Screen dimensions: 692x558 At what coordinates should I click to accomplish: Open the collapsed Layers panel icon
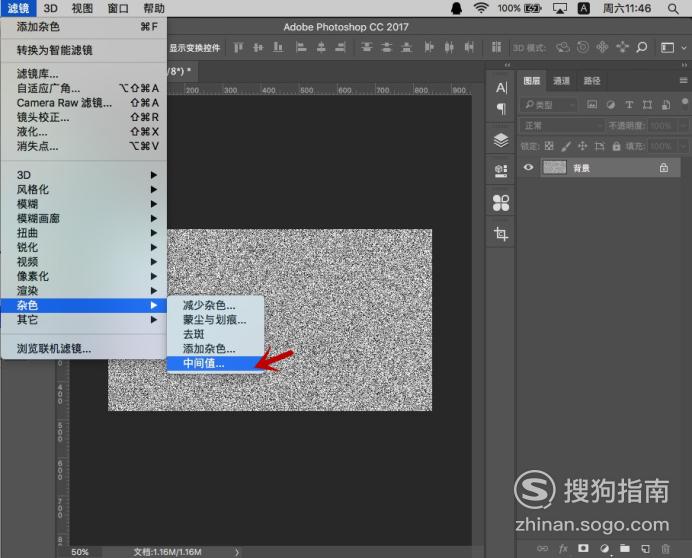click(x=501, y=140)
